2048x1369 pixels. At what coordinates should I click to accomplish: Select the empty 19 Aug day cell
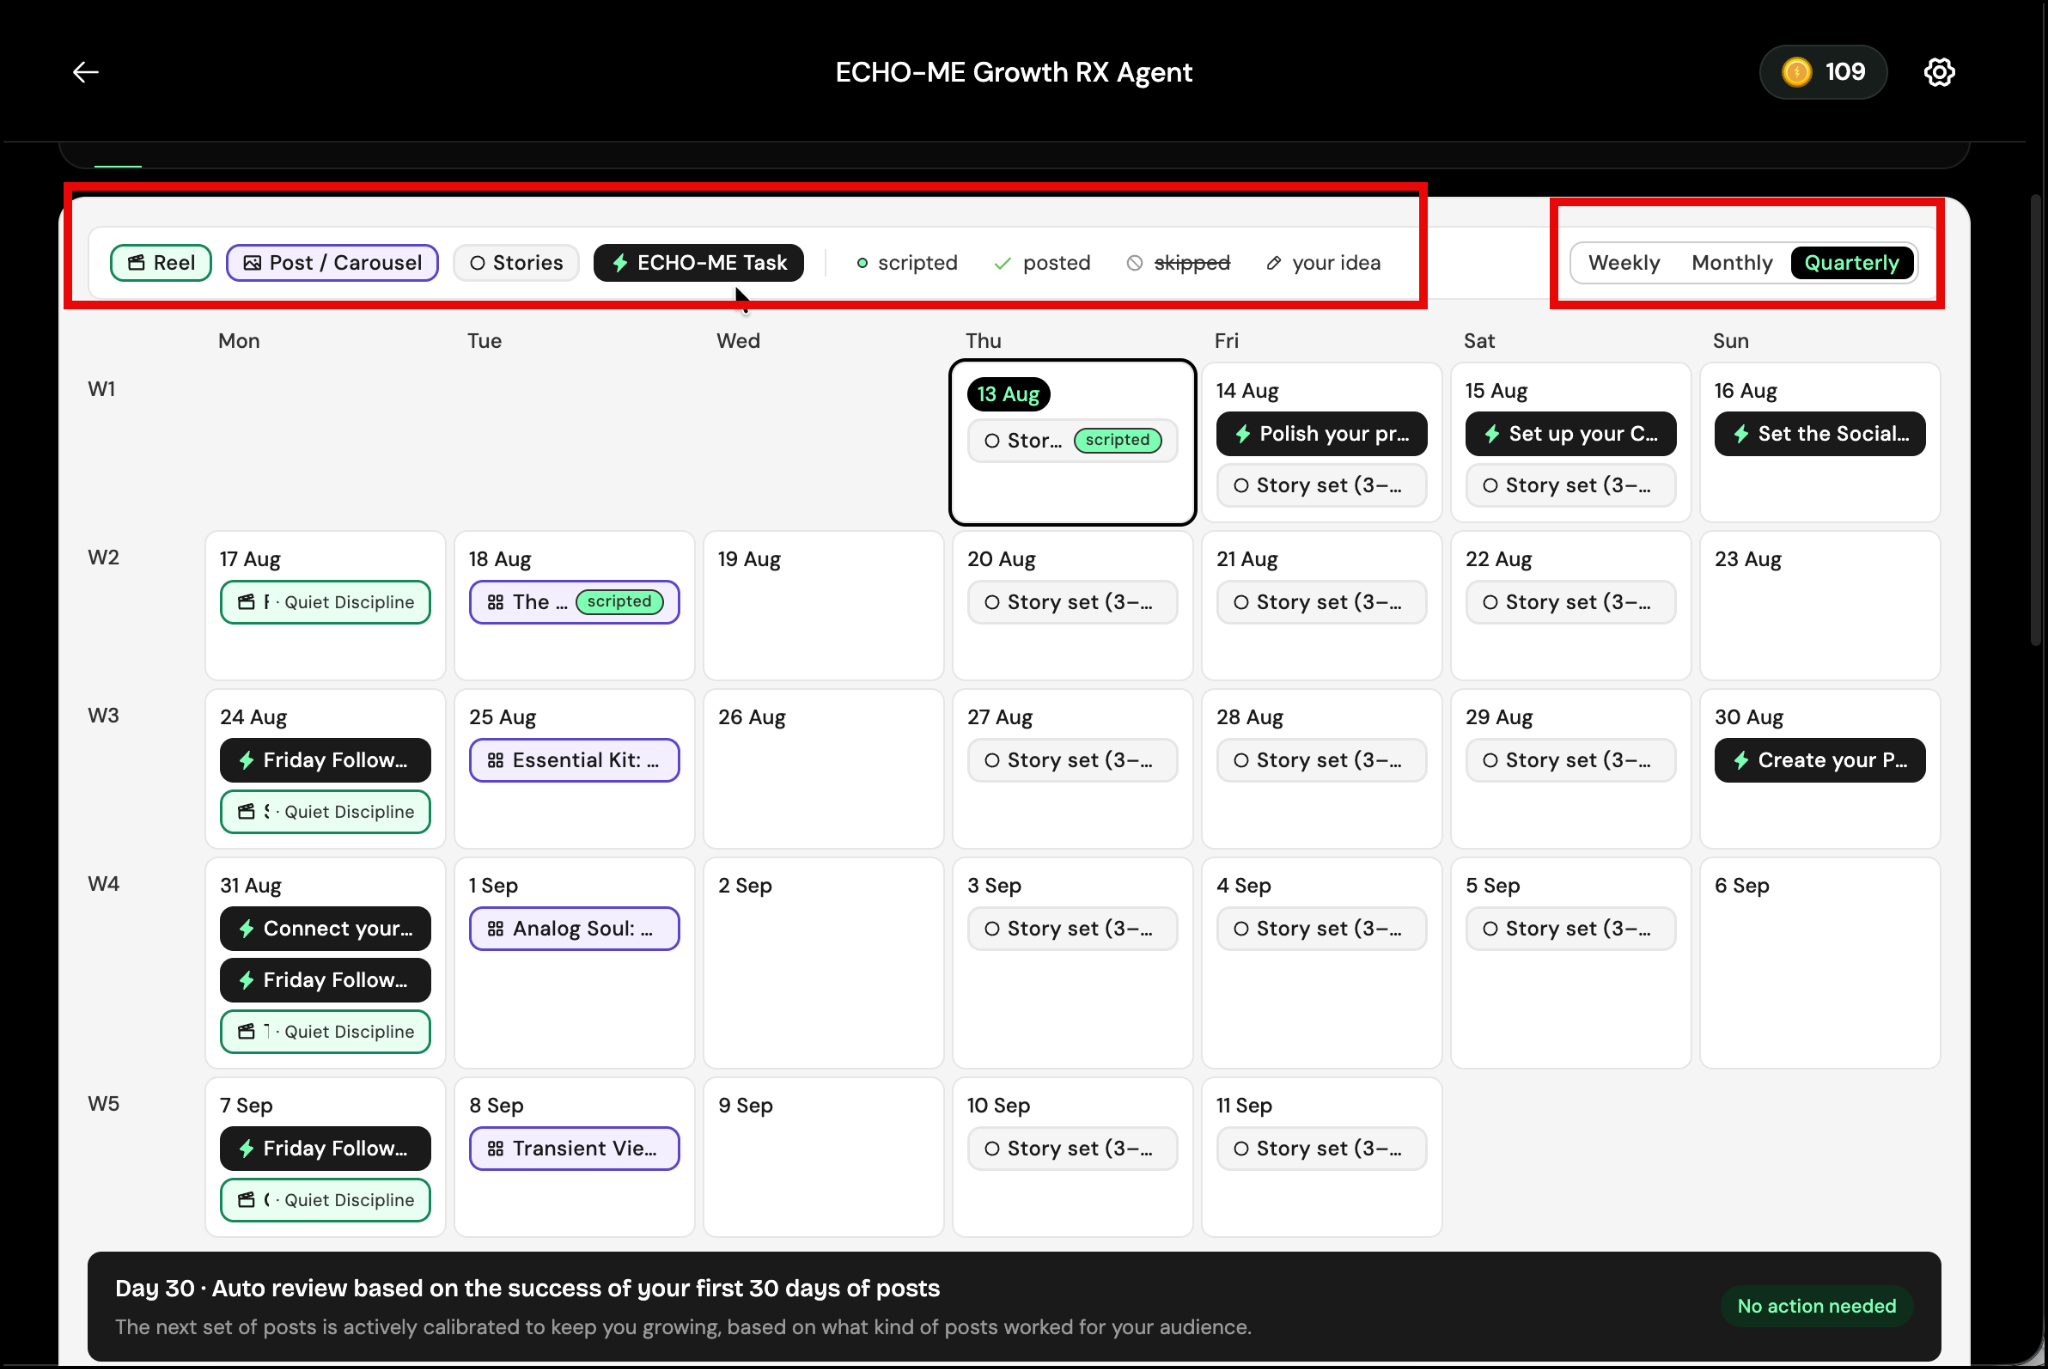[x=824, y=606]
